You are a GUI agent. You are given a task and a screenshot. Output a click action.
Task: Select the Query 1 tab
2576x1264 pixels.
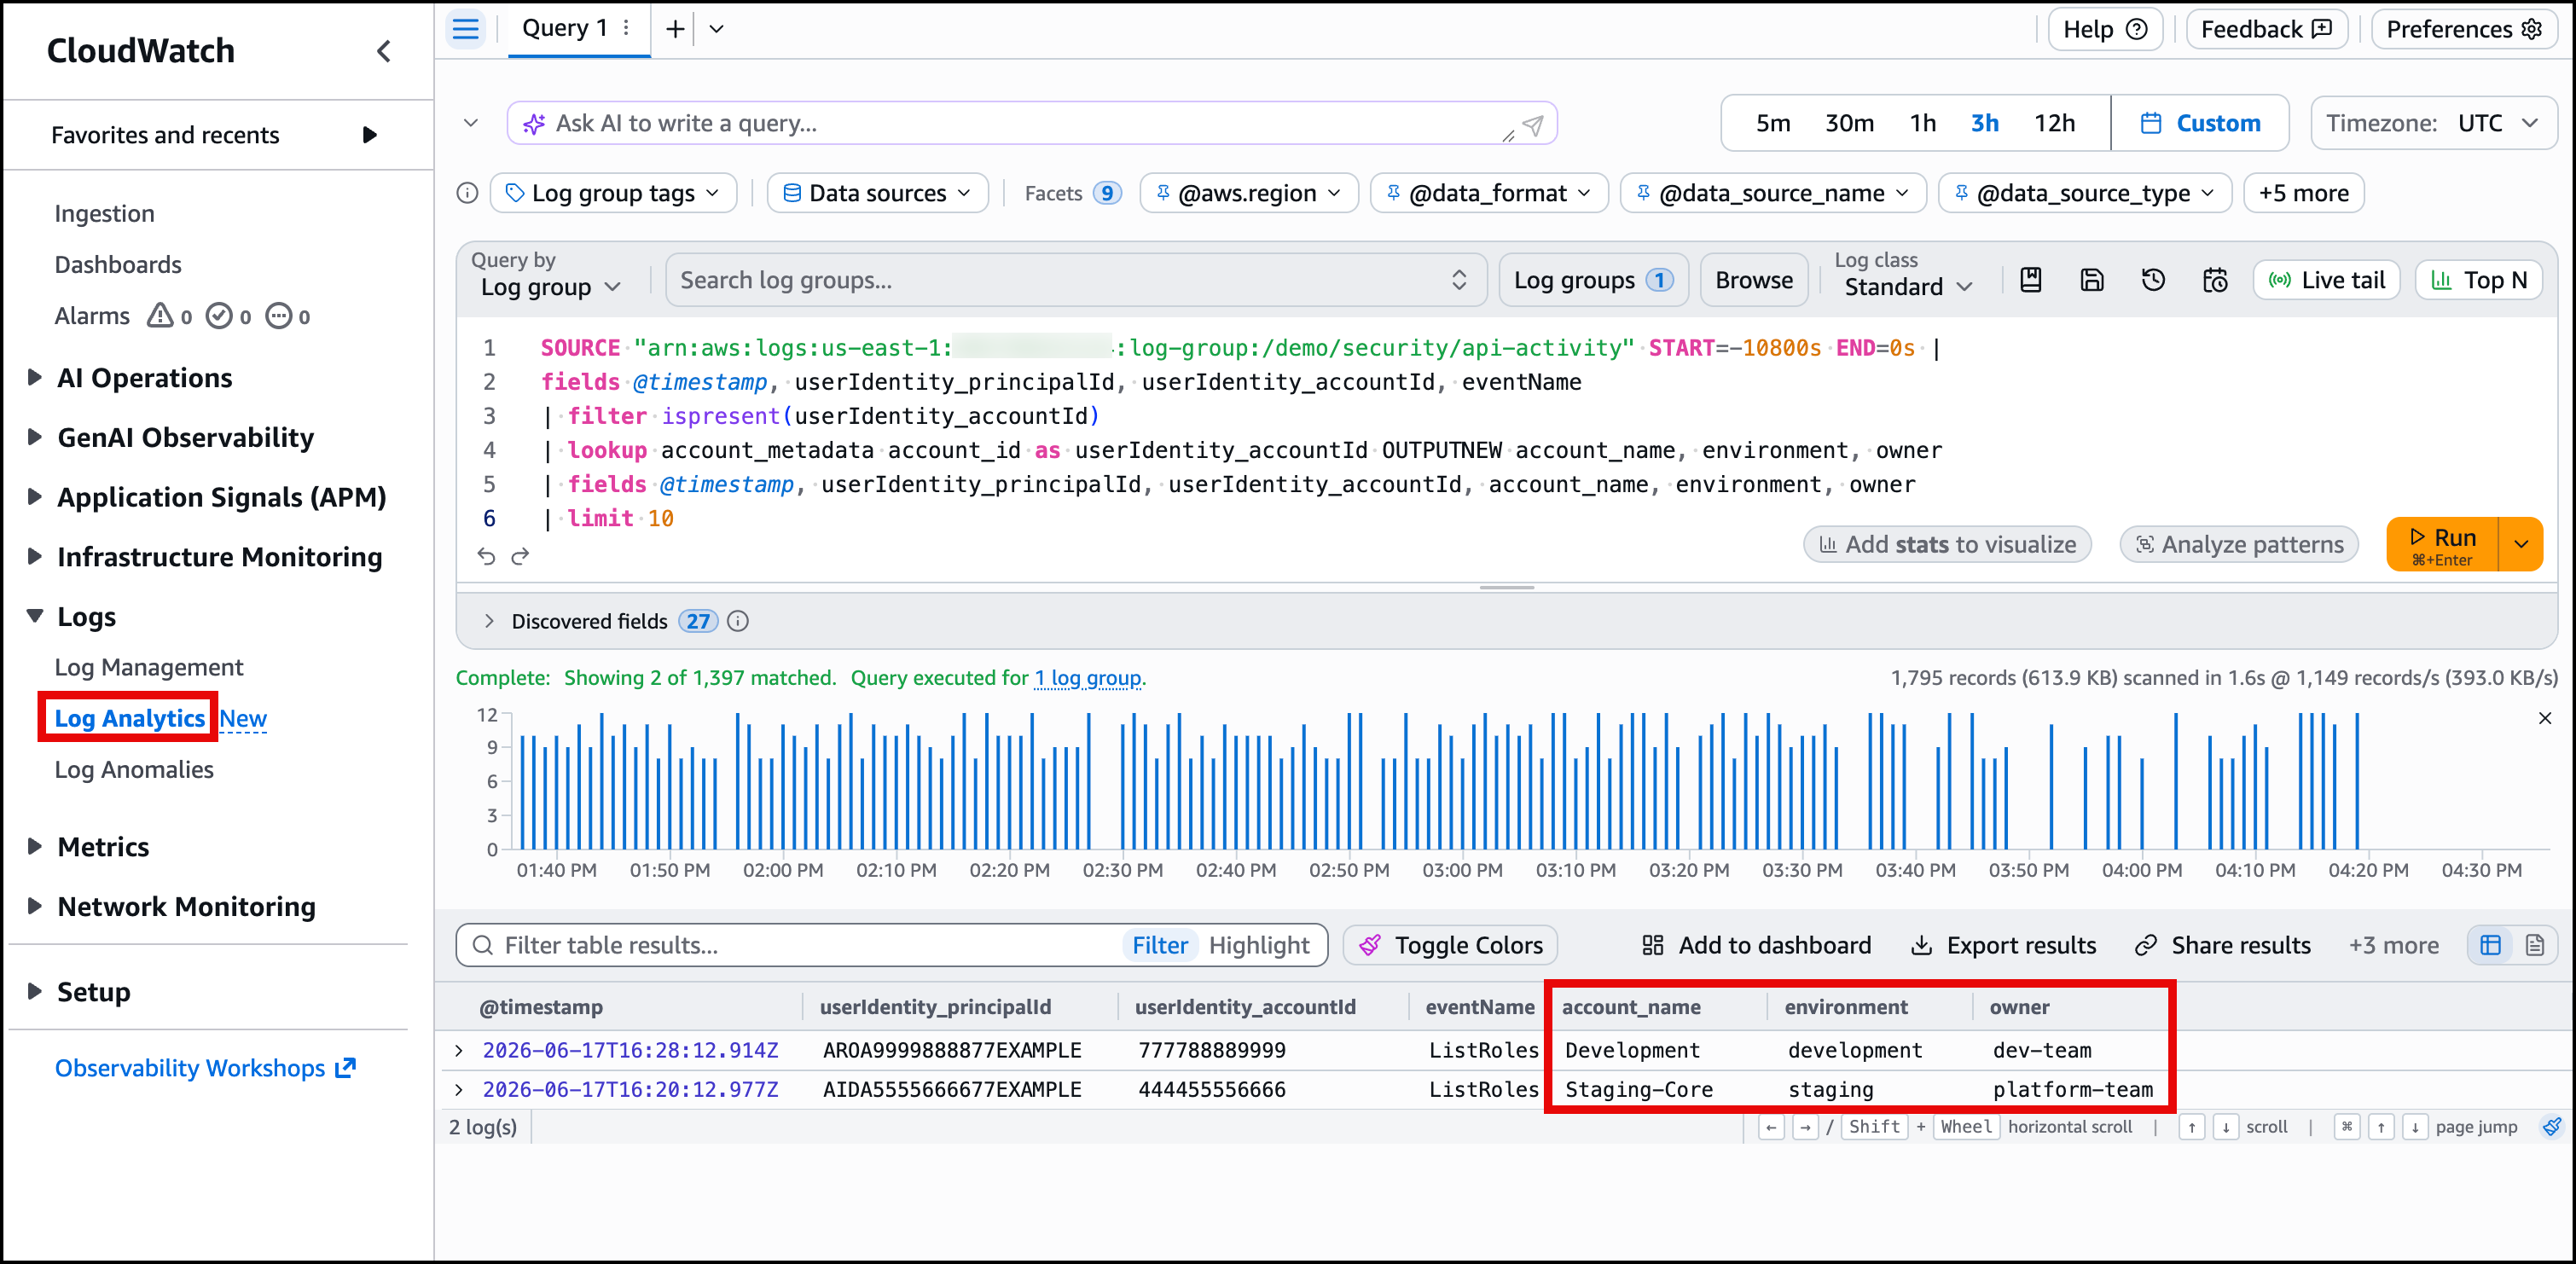565,28
